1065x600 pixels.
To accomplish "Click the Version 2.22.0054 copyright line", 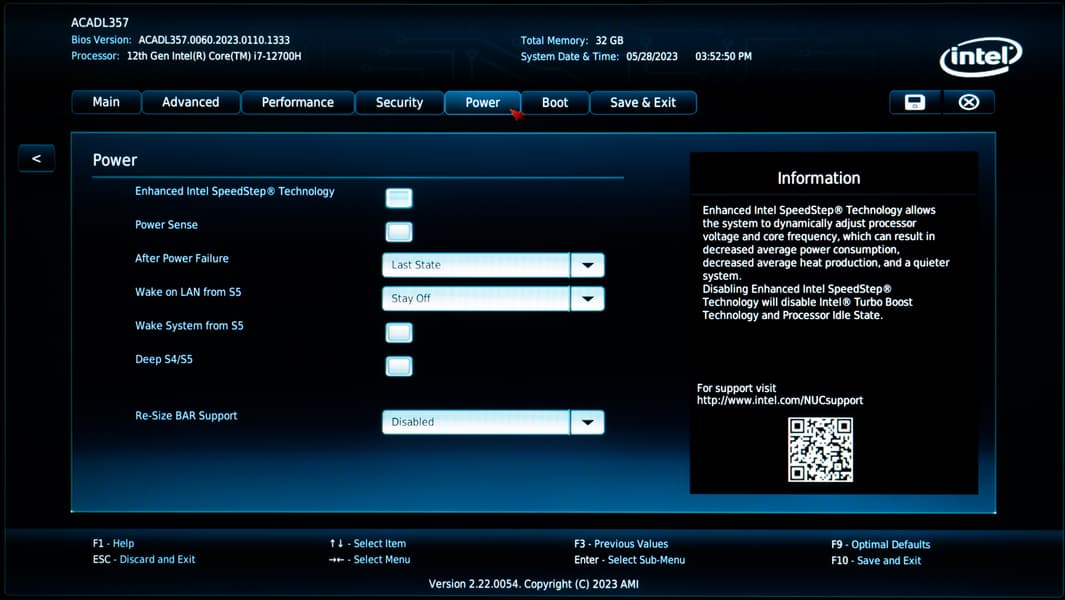I will click(533, 584).
